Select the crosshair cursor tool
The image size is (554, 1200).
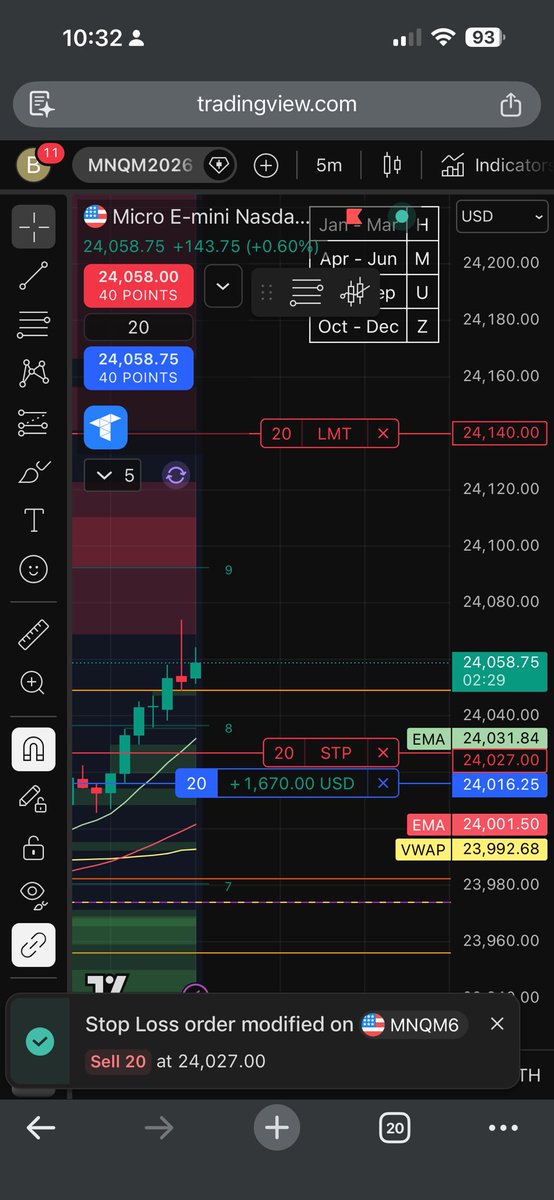[x=33, y=227]
